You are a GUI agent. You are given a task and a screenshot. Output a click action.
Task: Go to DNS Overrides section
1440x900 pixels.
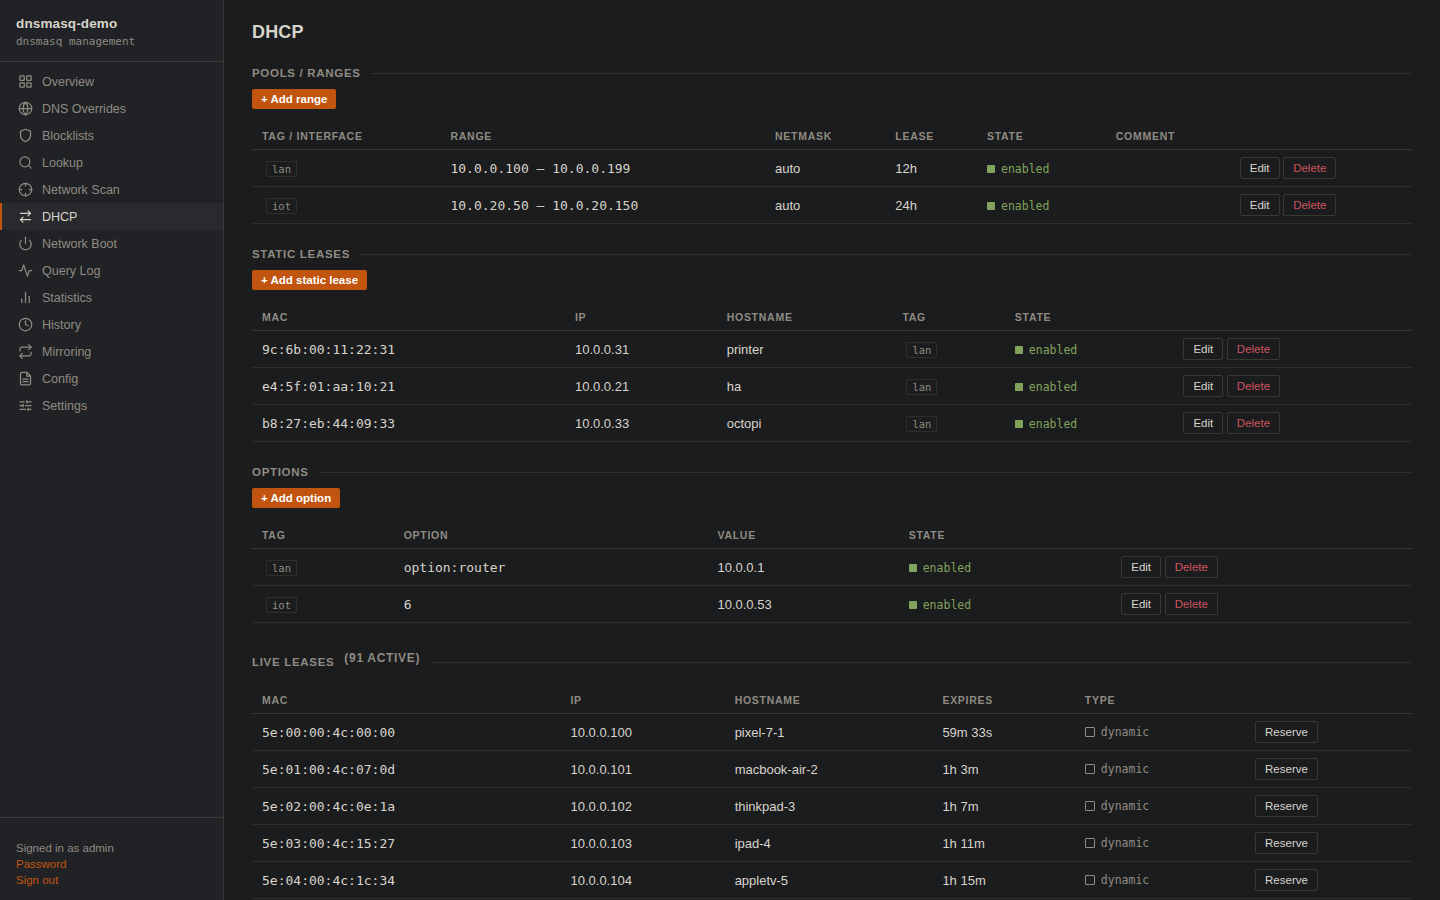(111, 109)
